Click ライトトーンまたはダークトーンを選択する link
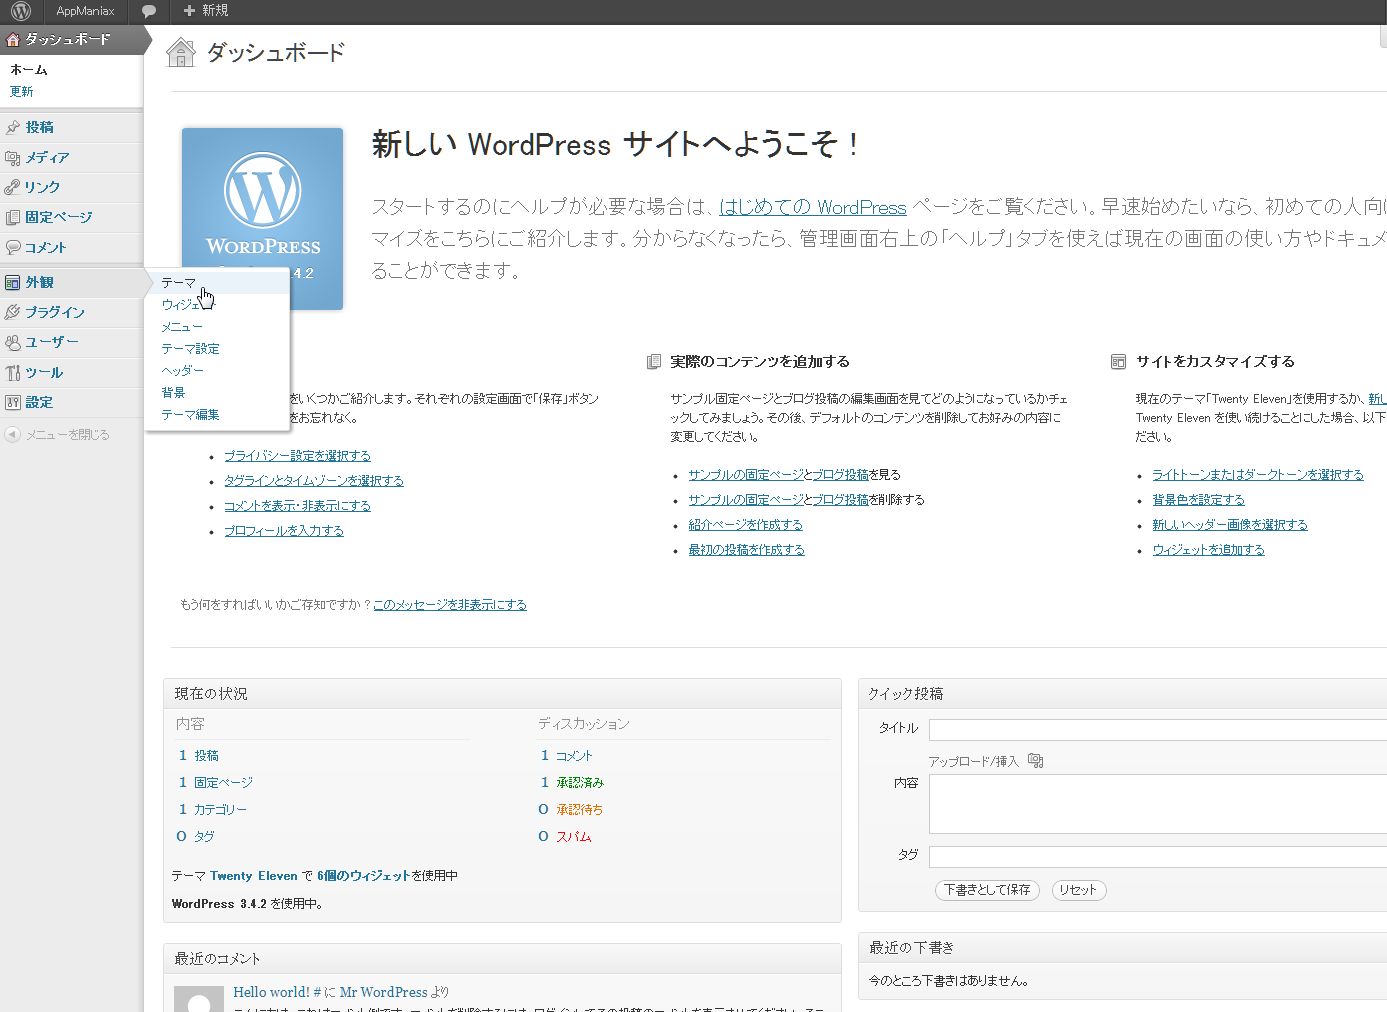This screenshot has height=1012, width=1387. pos(1258,474)
